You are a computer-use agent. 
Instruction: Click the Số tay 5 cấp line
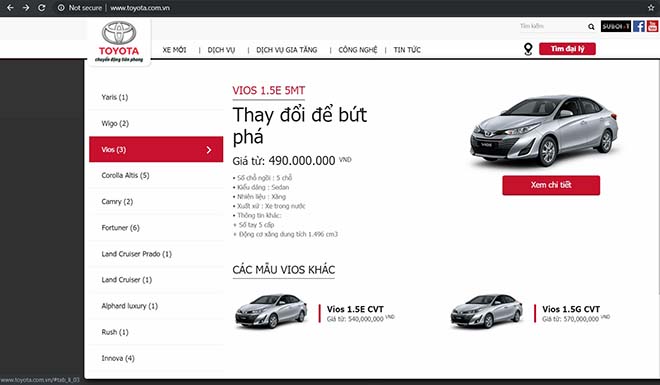[x=254, y=225]
